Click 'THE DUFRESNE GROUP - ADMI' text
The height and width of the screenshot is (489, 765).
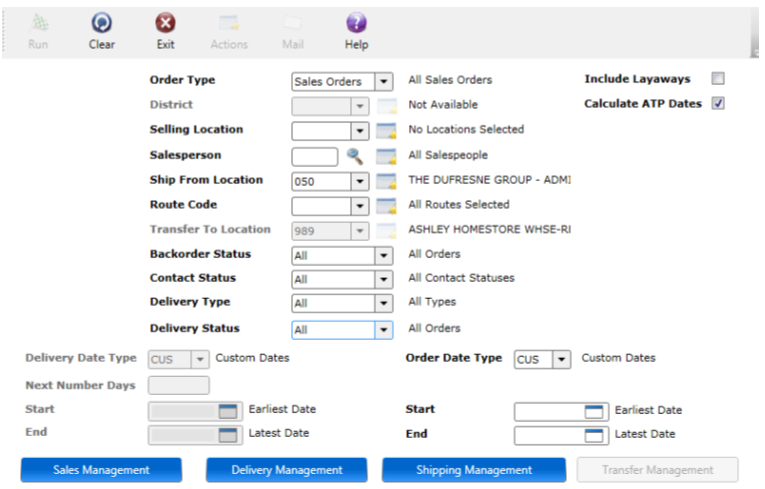(x=489, y=180)
